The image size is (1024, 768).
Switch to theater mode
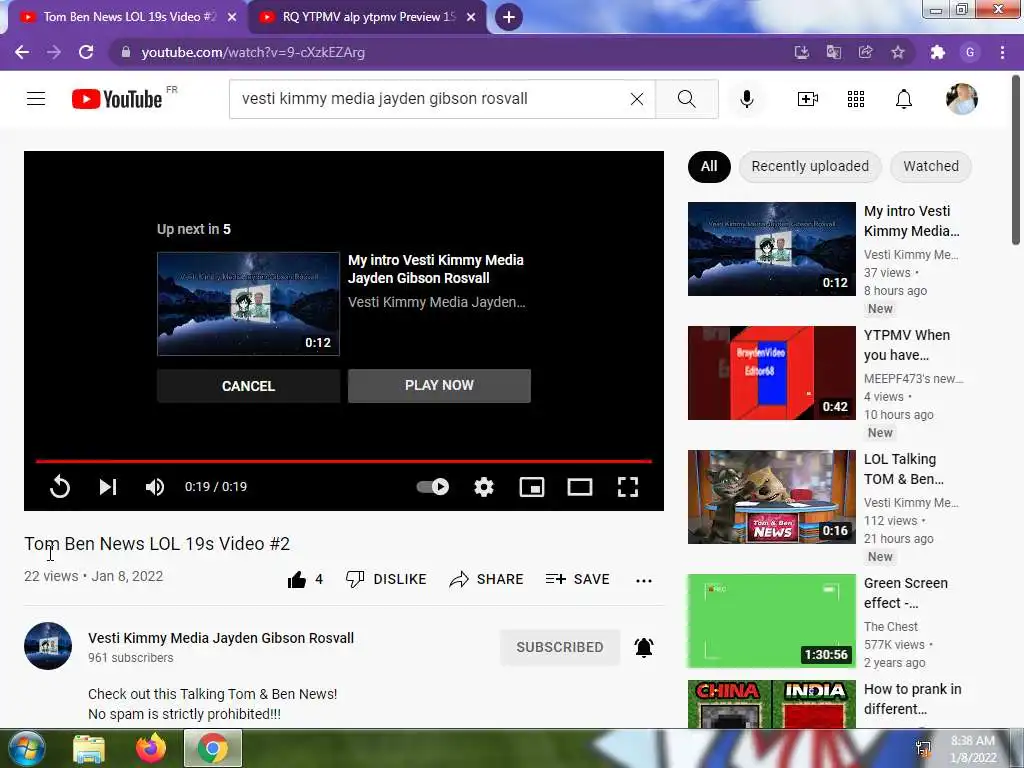pyautogui.click(x=580, y=487)
